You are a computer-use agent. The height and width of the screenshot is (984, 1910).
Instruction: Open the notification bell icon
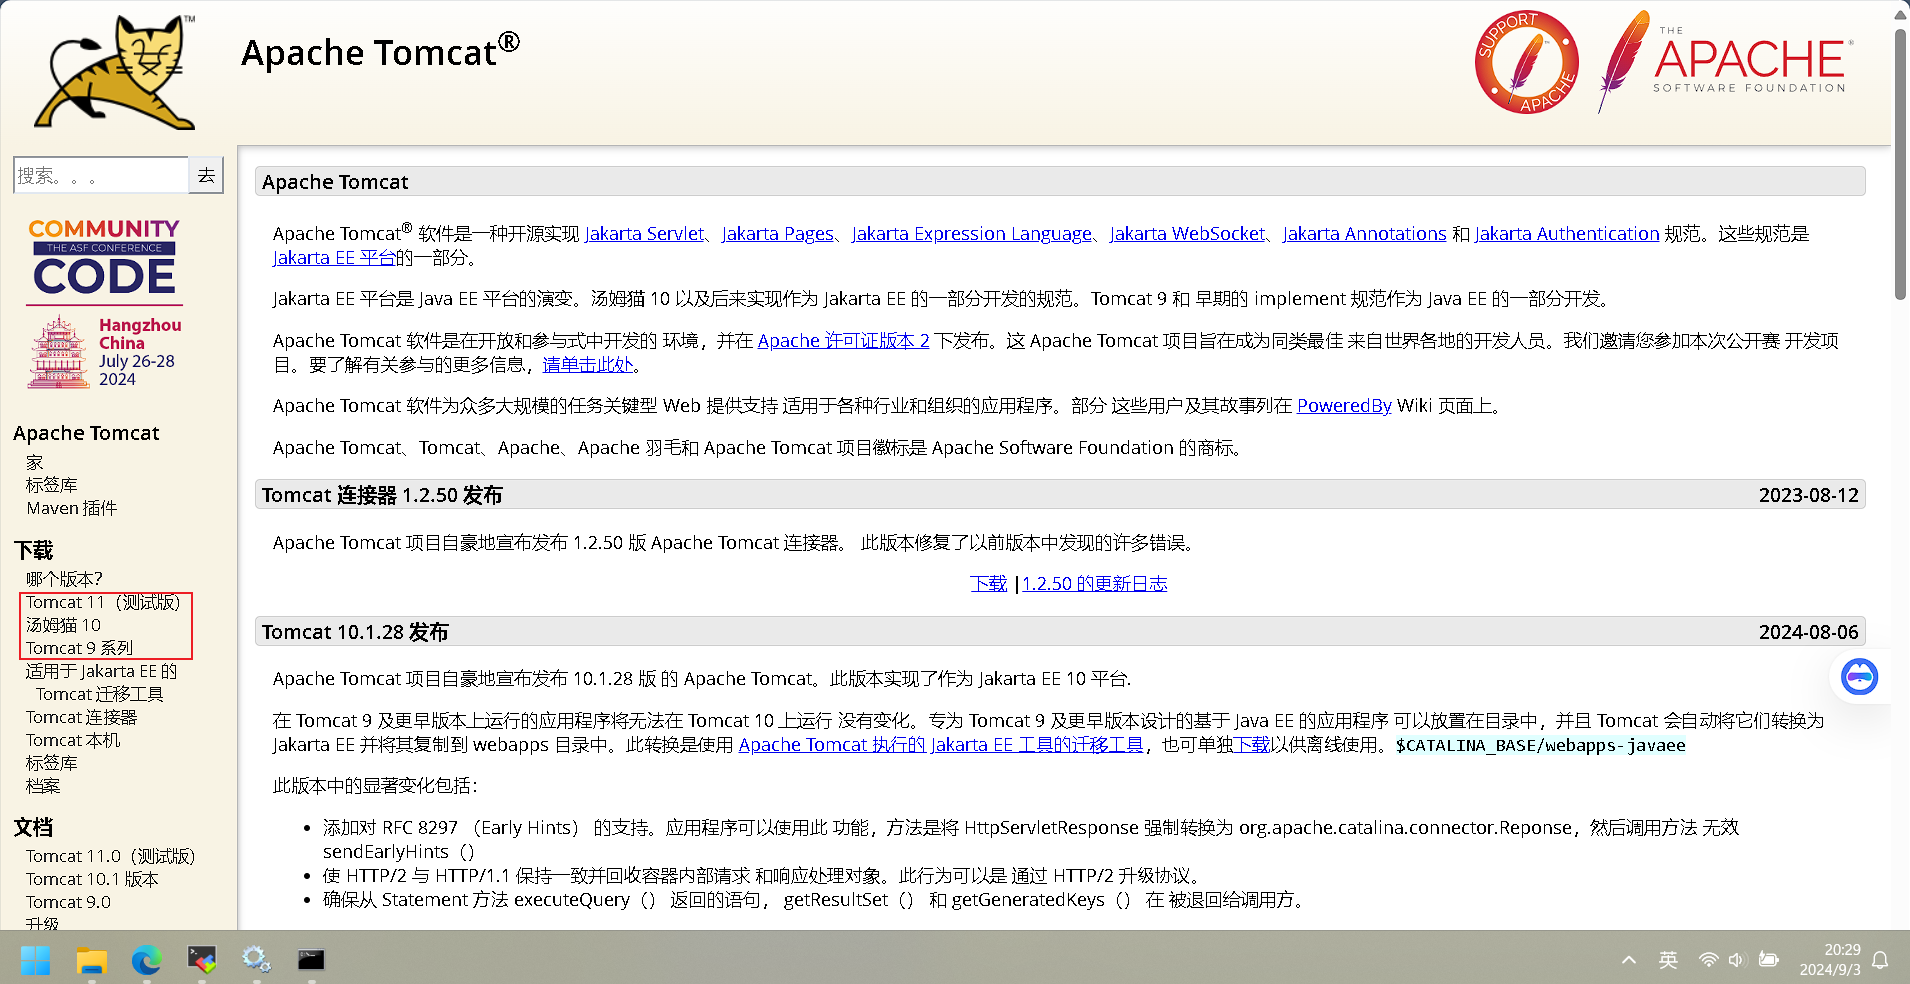click(x=1880, y=960)
